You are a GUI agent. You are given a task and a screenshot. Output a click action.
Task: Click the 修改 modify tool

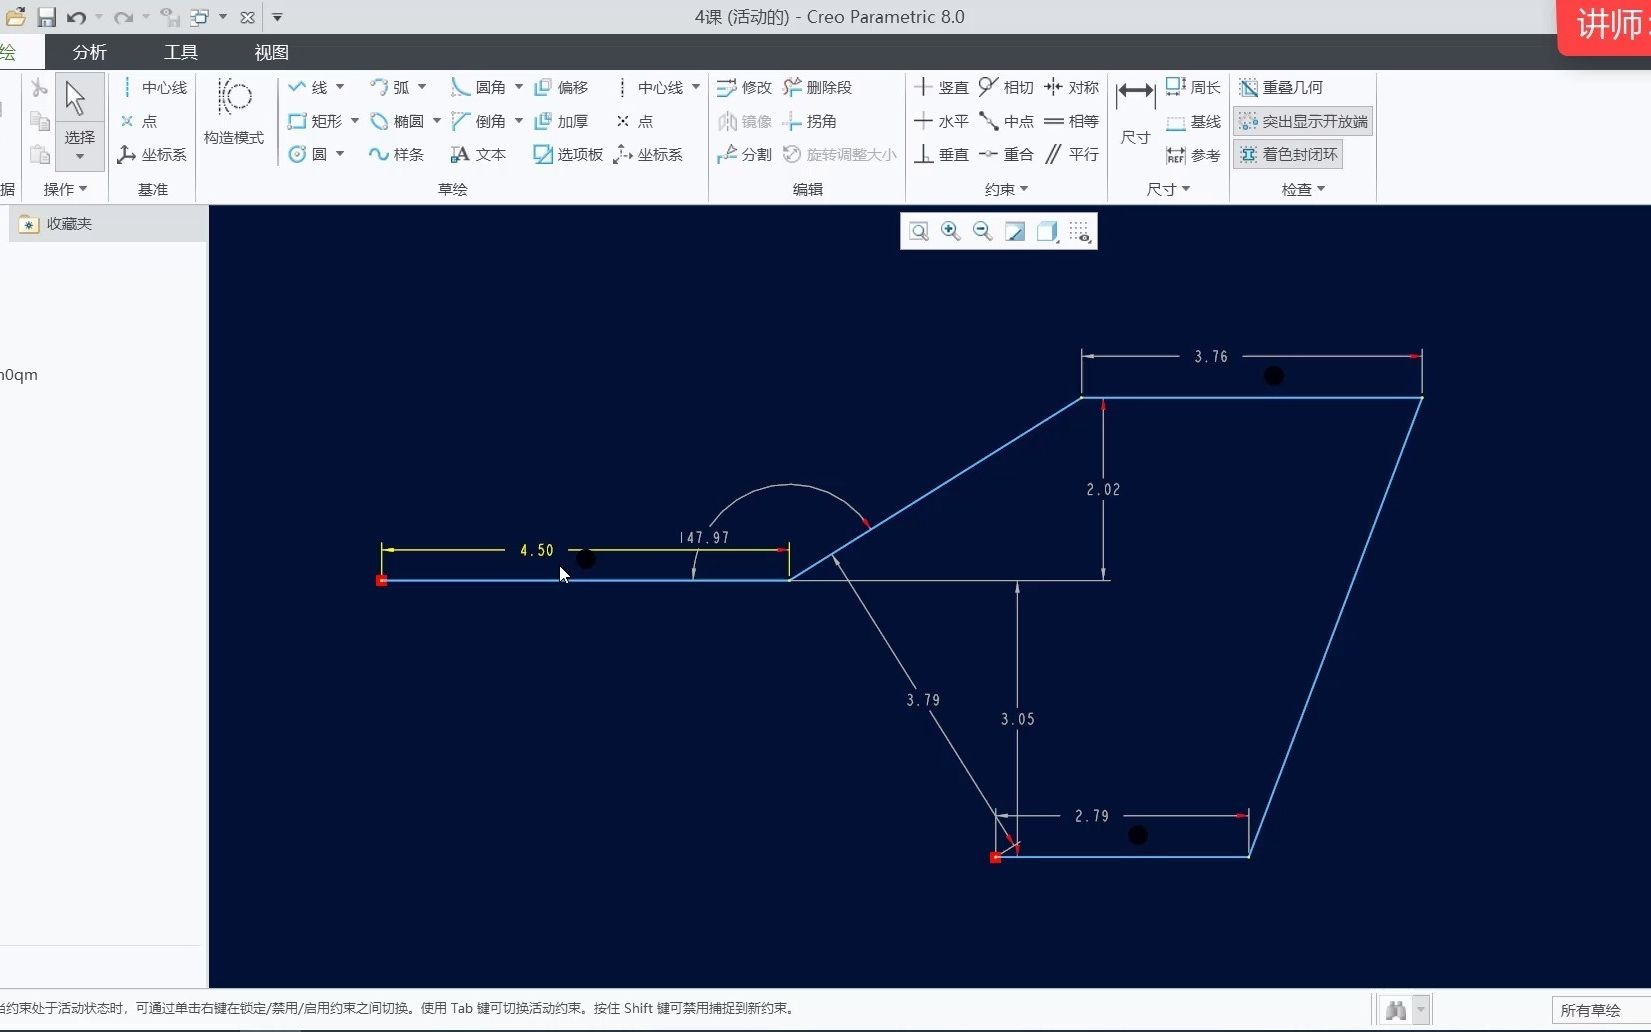pyautogui.click(x=744, y=88)
